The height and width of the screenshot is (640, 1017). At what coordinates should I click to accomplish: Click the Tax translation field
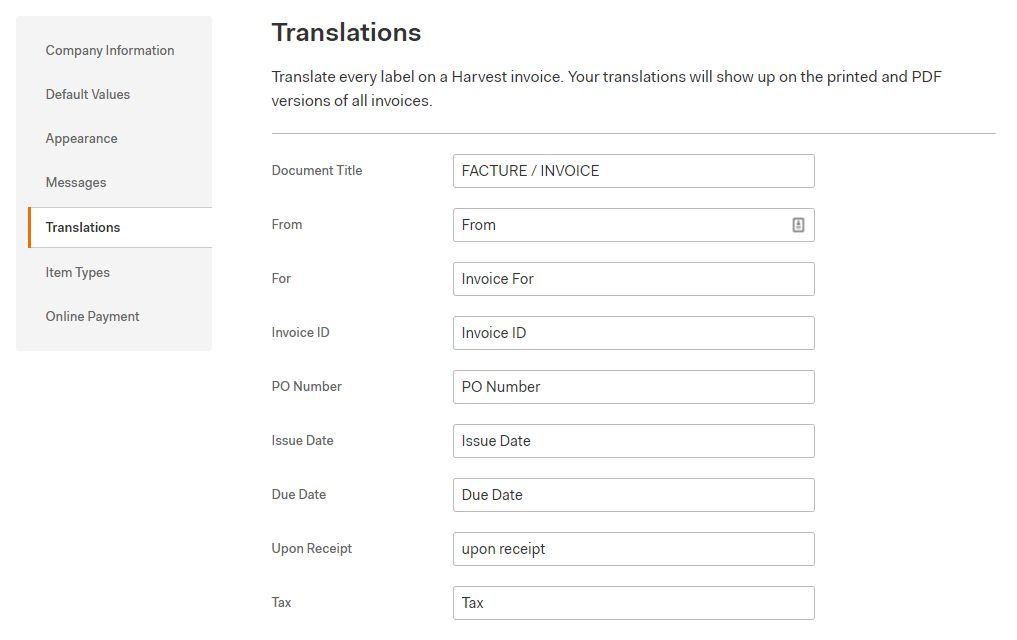coord(633,602)
